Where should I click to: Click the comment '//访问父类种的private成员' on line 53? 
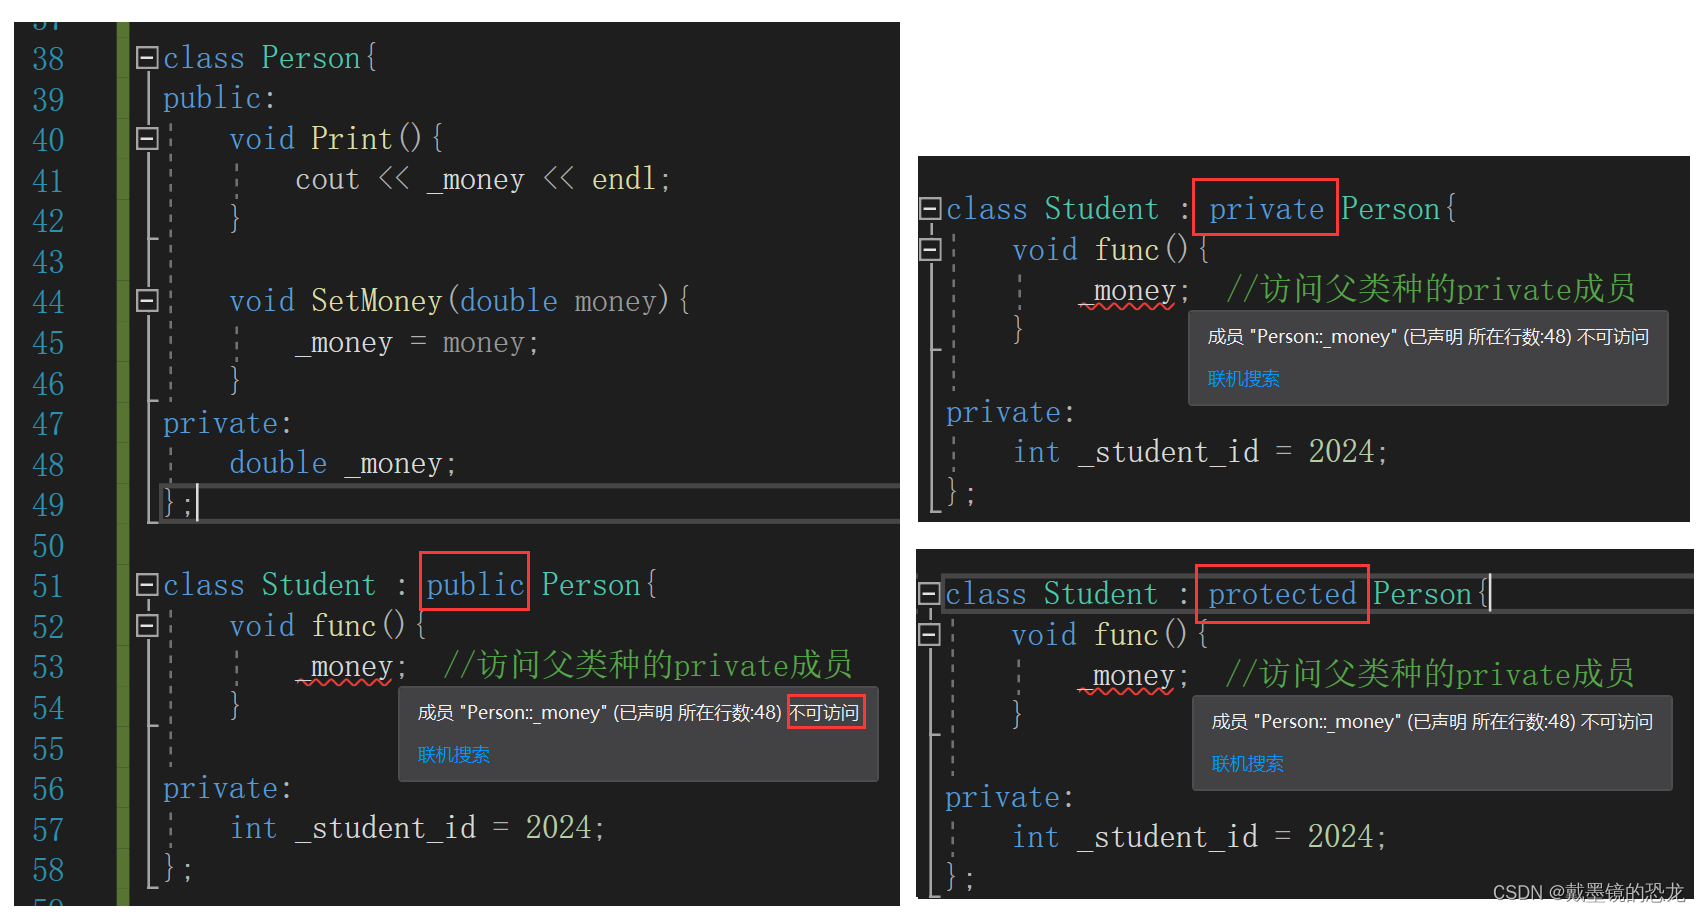tap(648, 665)
